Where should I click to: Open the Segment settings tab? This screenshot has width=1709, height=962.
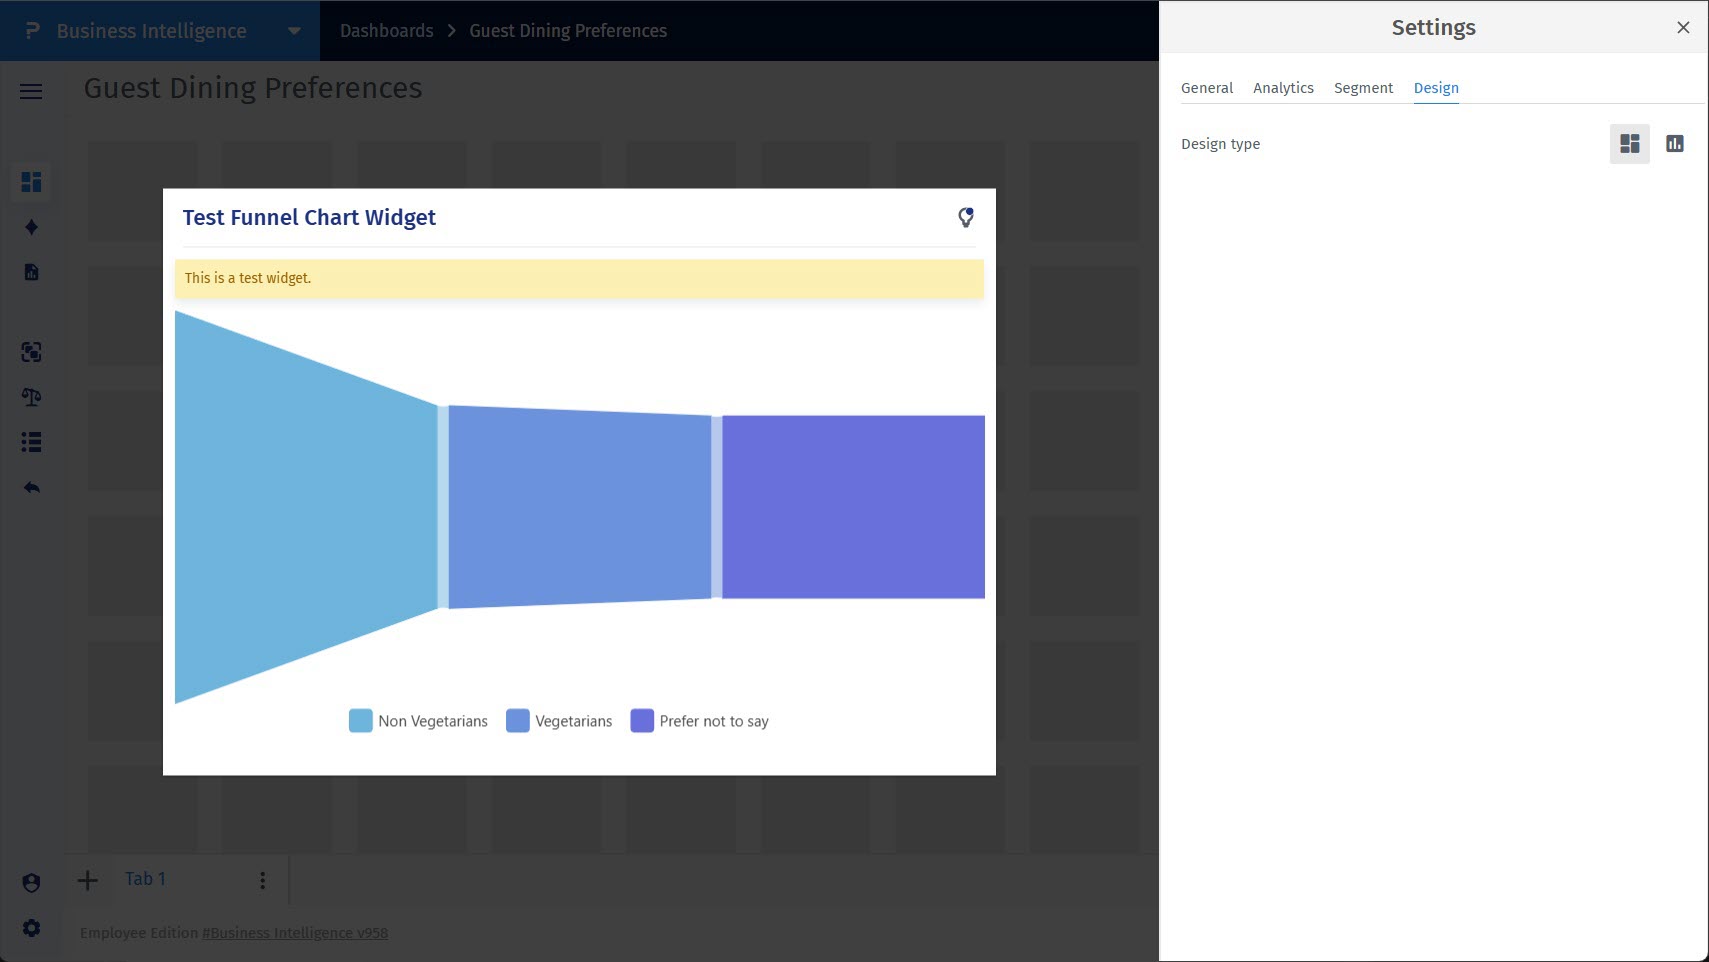pos(1362,87)
